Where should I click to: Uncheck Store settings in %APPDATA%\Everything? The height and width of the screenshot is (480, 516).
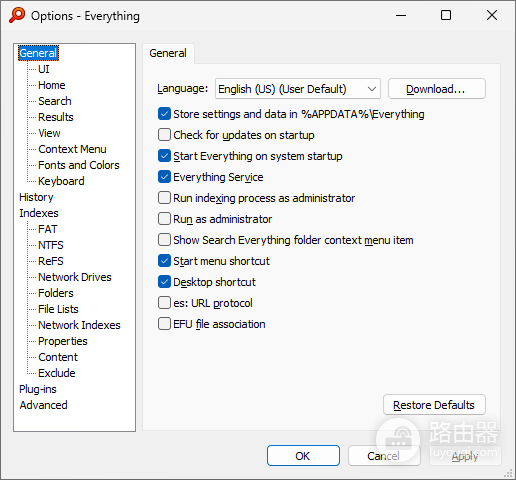tap(164, 114)
